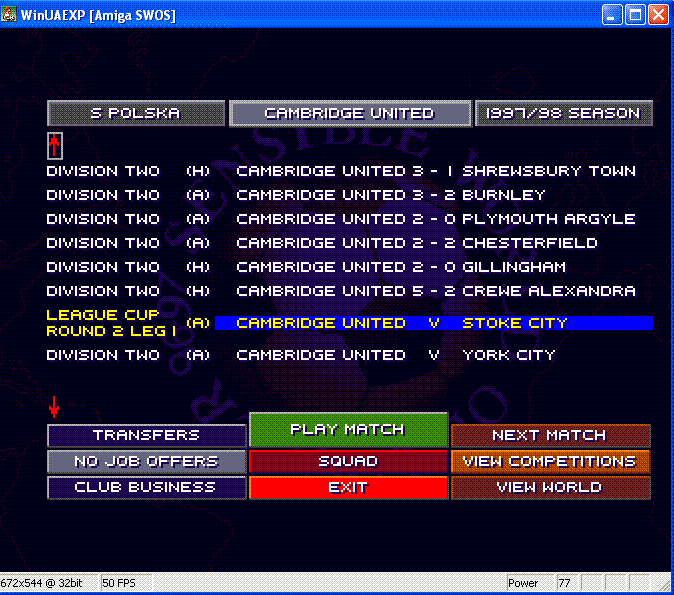
Task: Select the York City upcoming fixture
Action: 395,355
